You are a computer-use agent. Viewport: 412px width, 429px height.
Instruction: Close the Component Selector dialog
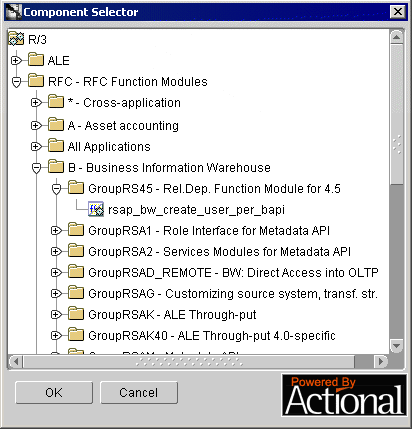(x=398, y=12)
